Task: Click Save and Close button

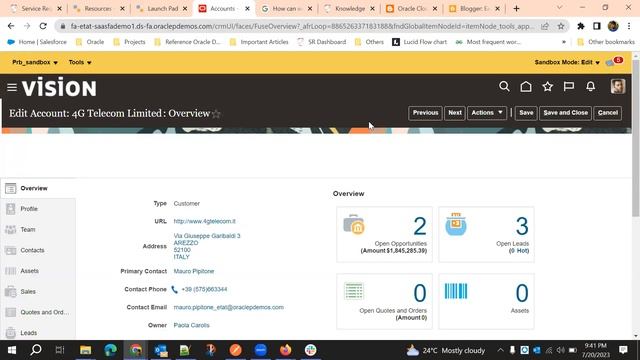Action: point(565,113)
